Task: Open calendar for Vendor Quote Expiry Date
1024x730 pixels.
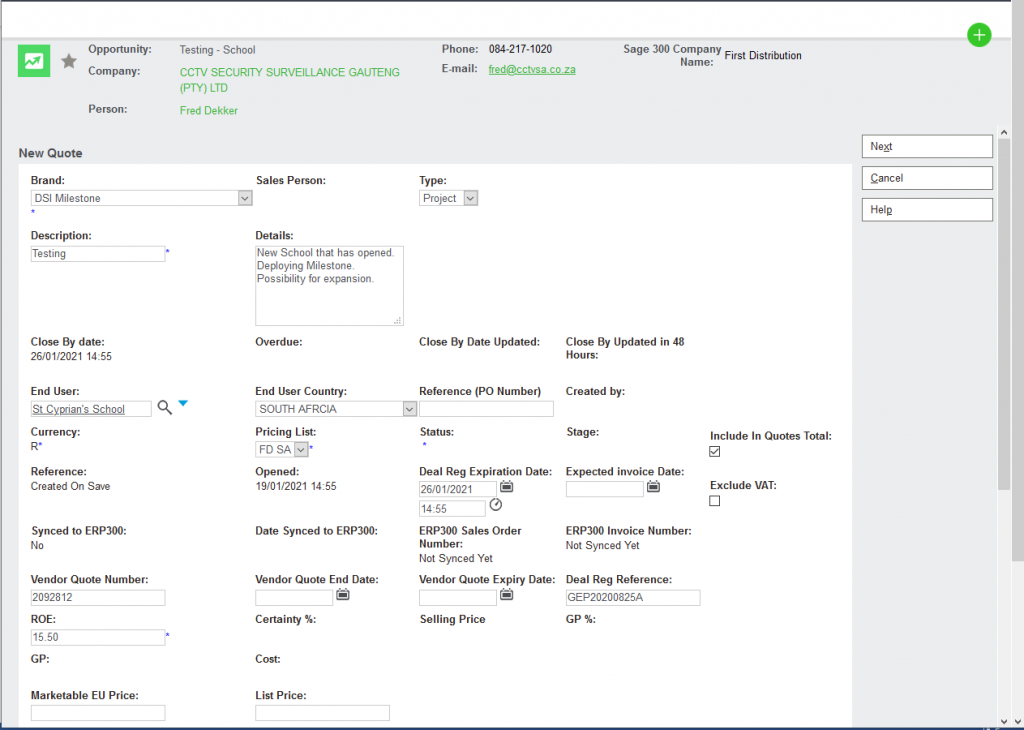Action: tap(506, 595)
